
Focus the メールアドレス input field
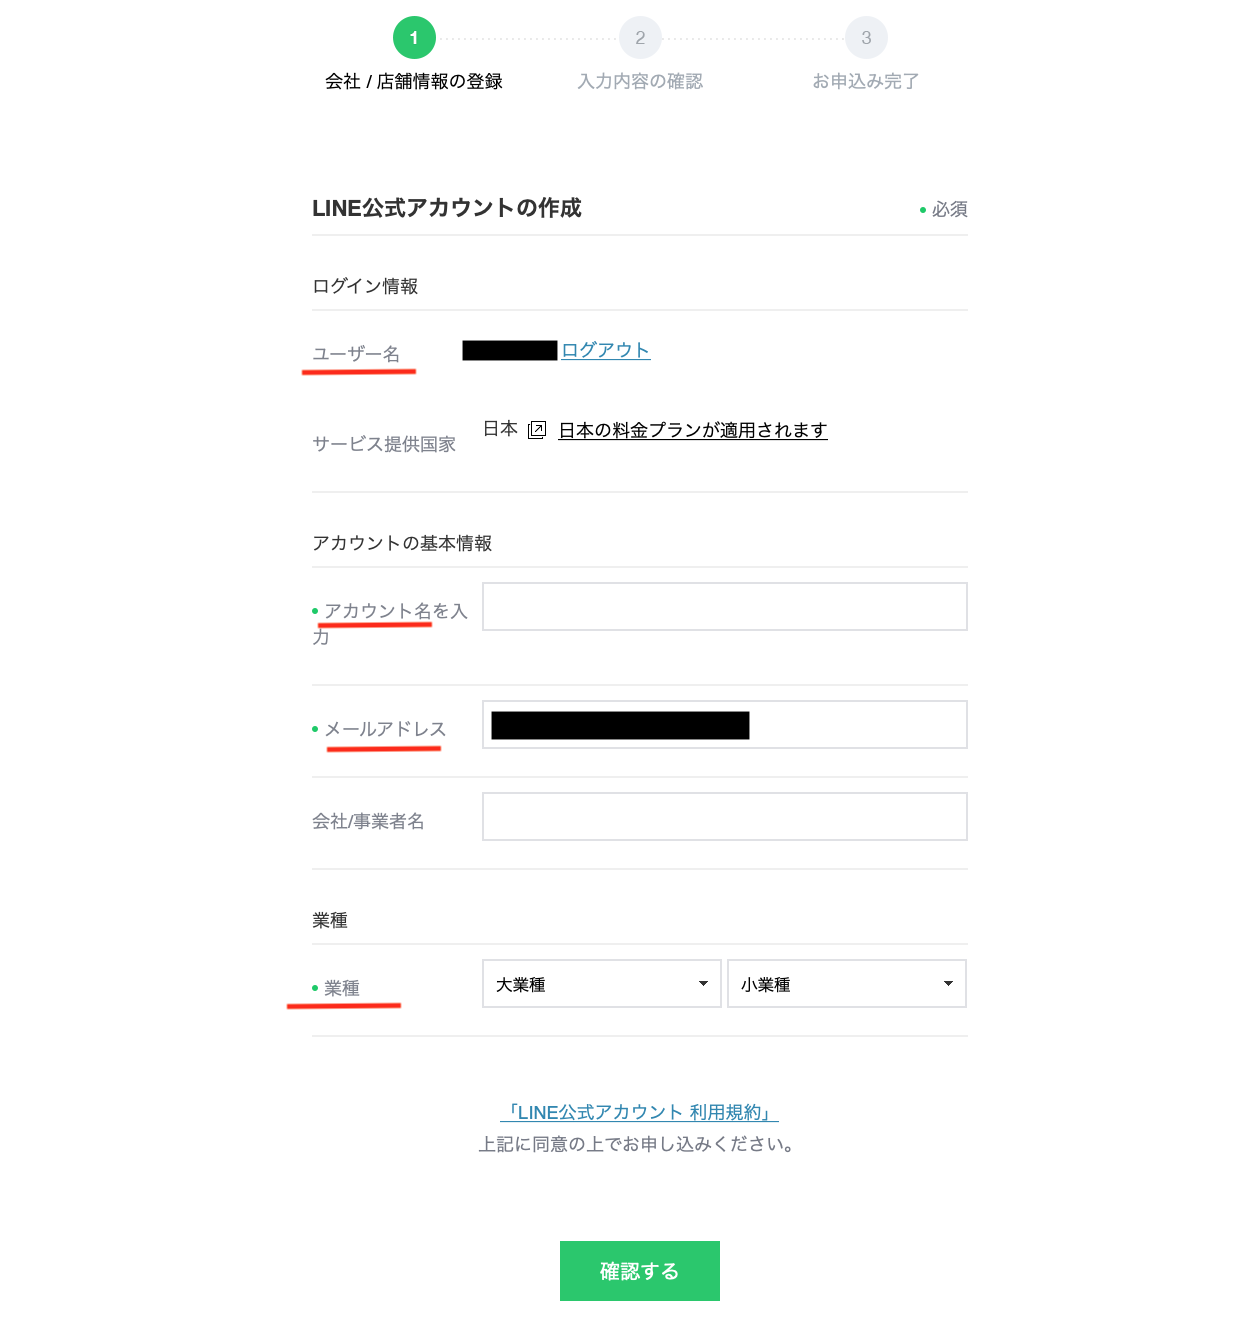pyautogui.click(x=725, y=725)
